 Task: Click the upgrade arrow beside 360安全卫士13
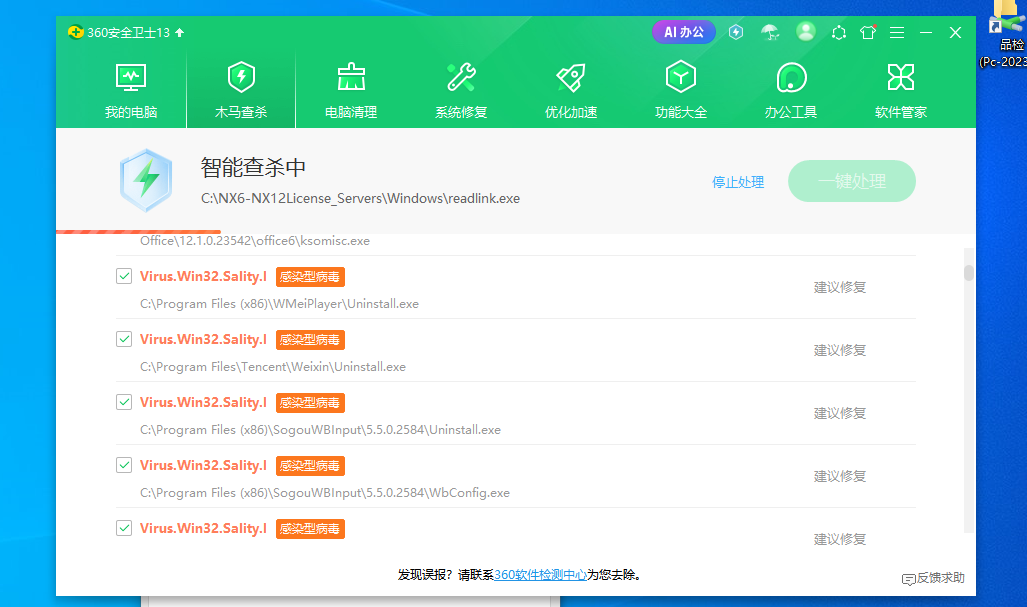click(179, 32)
